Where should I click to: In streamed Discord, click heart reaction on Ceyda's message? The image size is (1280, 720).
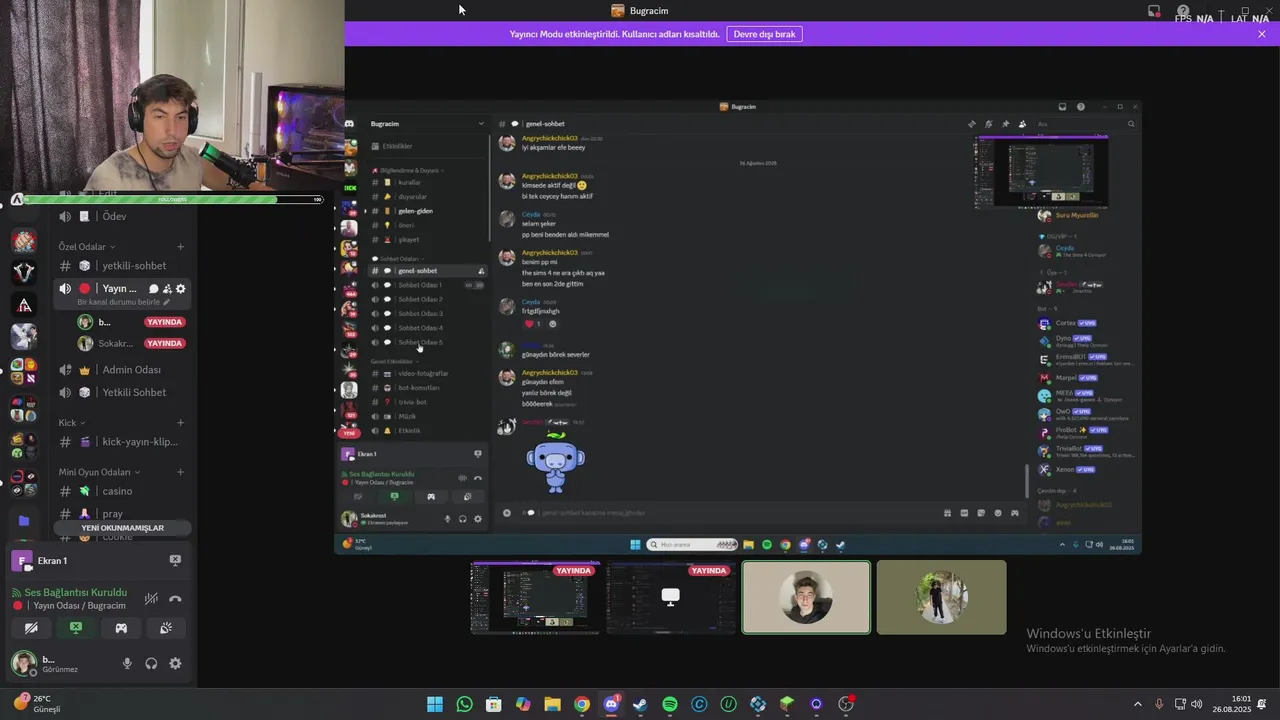[x=532, y=324]
